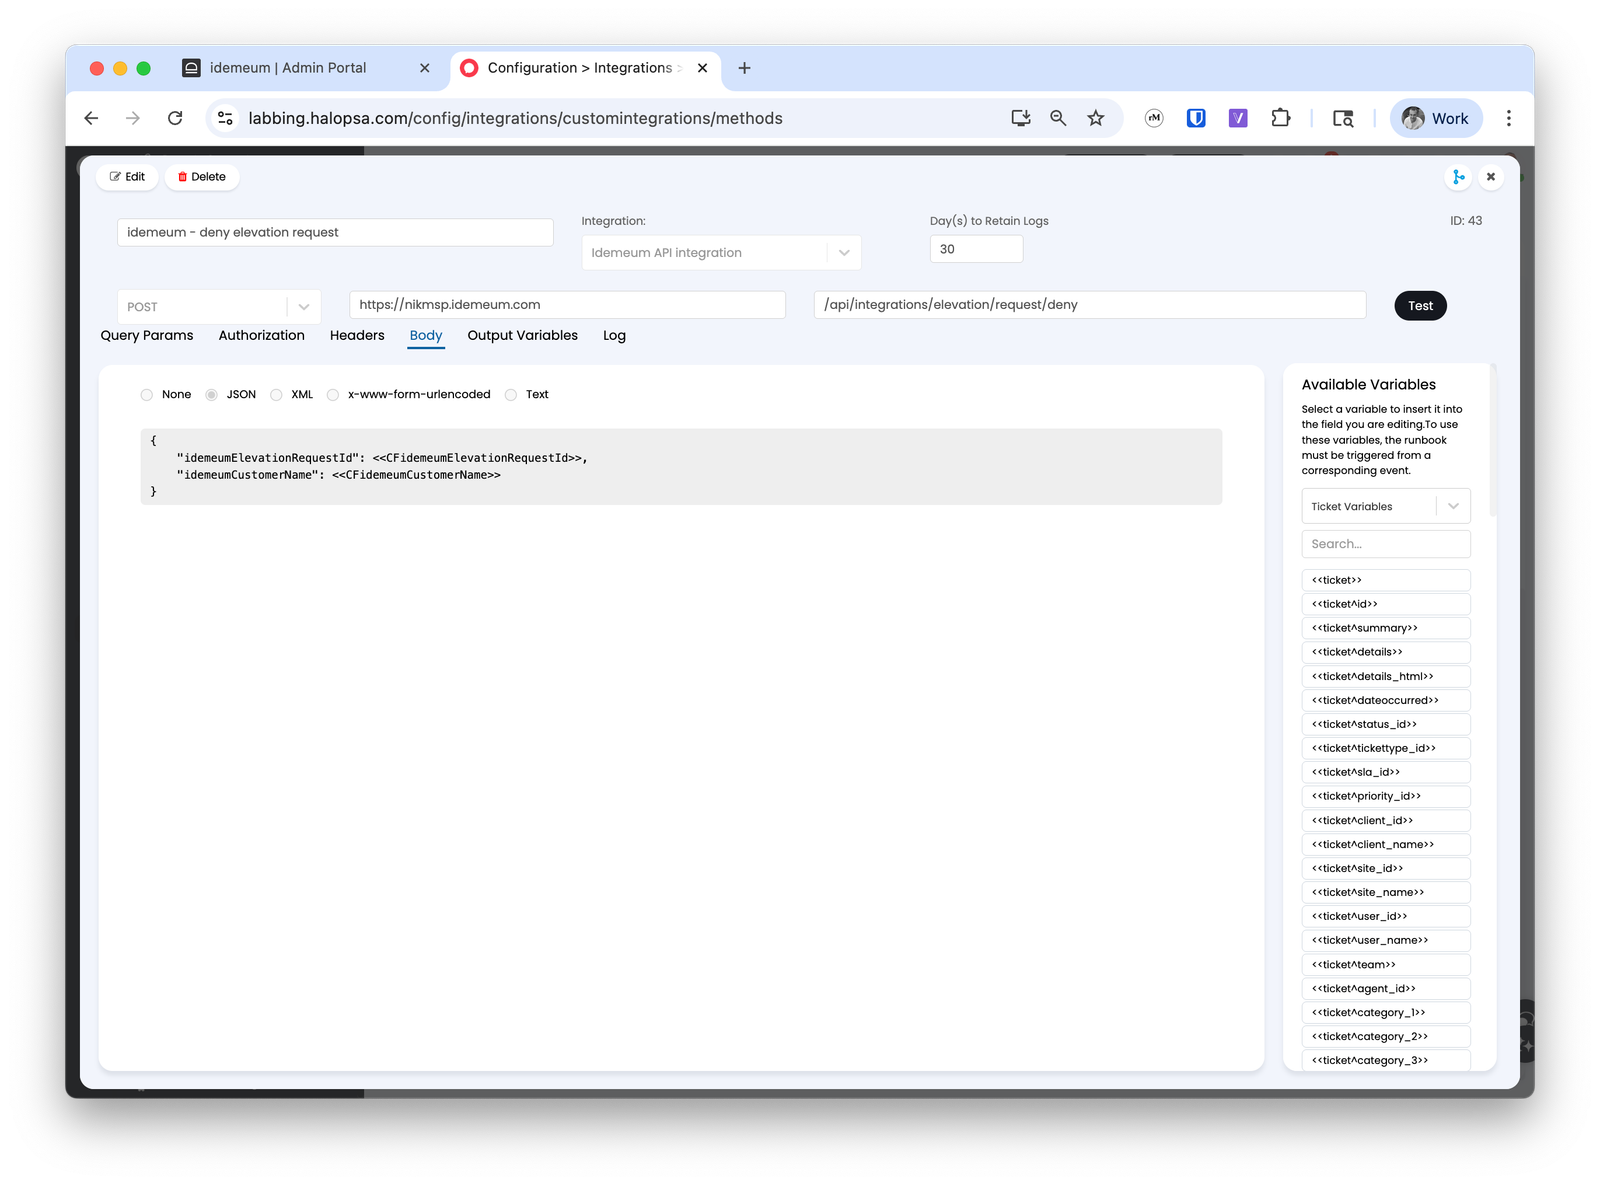
Task: Click the browser address bar URL
Action: [515, 118]
